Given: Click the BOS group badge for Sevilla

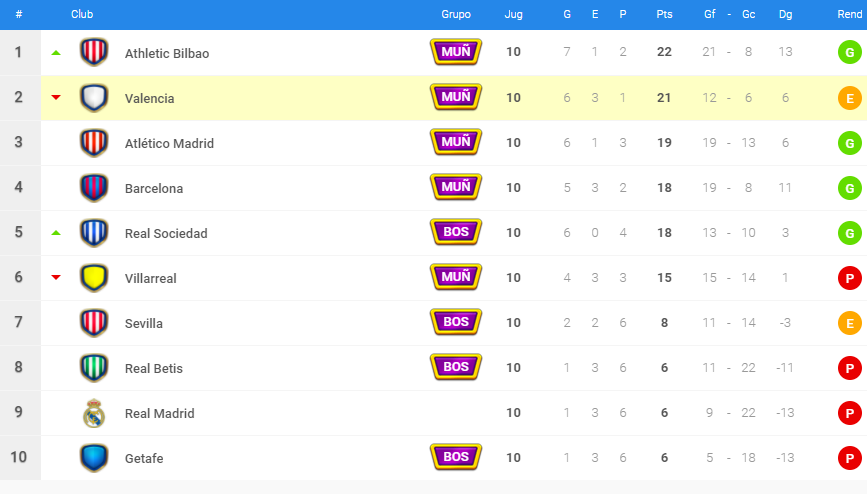Looking at the screenshot, I should [456, 322].
